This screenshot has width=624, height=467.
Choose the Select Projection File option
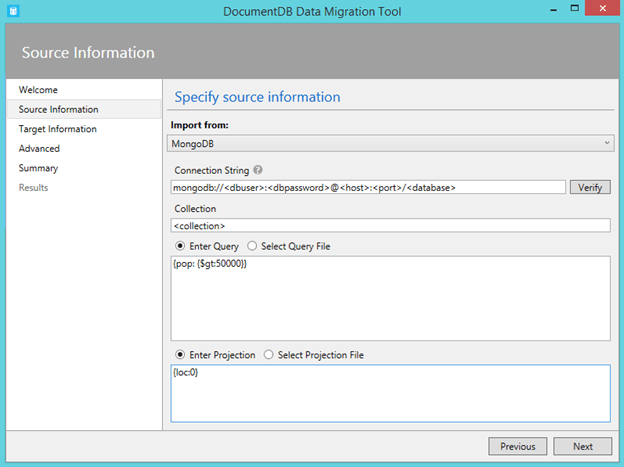coord(269,355)
